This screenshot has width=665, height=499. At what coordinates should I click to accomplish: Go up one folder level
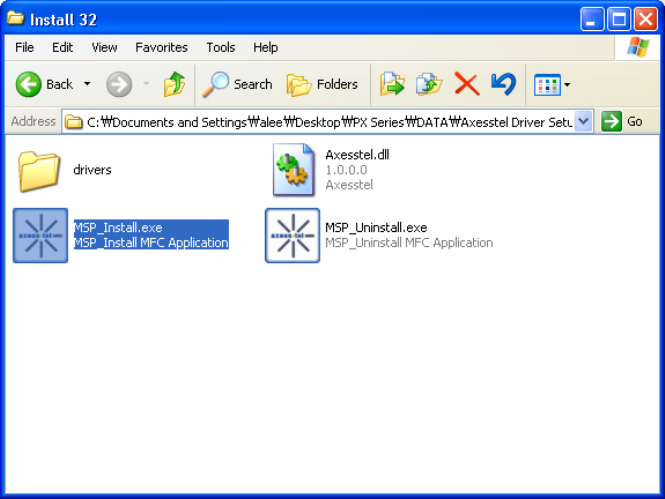(174, 84)
